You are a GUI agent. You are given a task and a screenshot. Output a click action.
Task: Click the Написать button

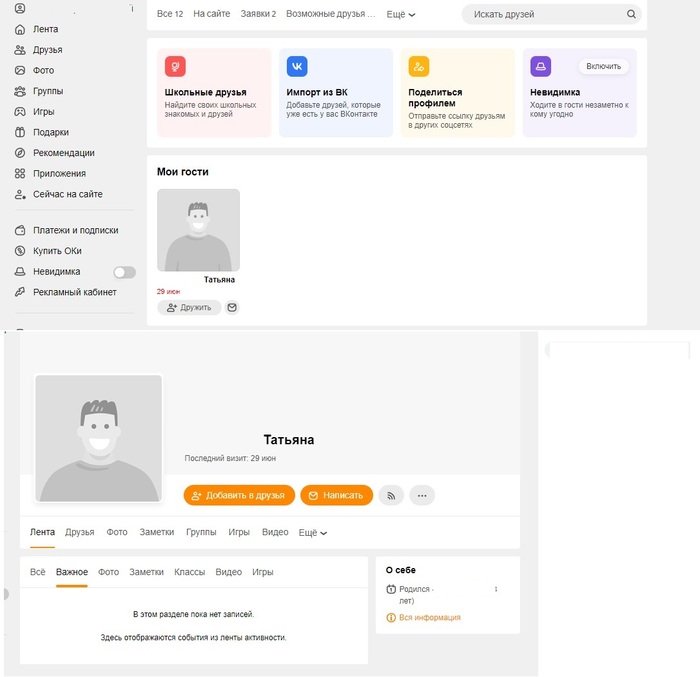tap(337, 496)
